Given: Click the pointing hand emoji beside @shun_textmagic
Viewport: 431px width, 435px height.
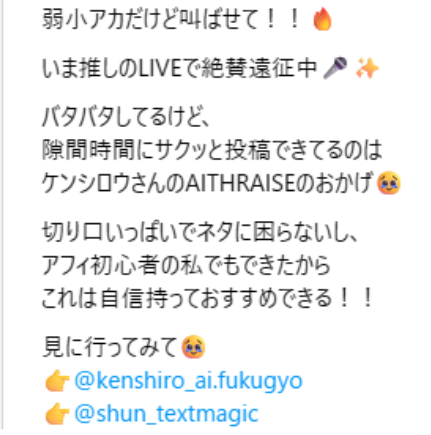Looking at the screenshot, I should coord(57,413).
